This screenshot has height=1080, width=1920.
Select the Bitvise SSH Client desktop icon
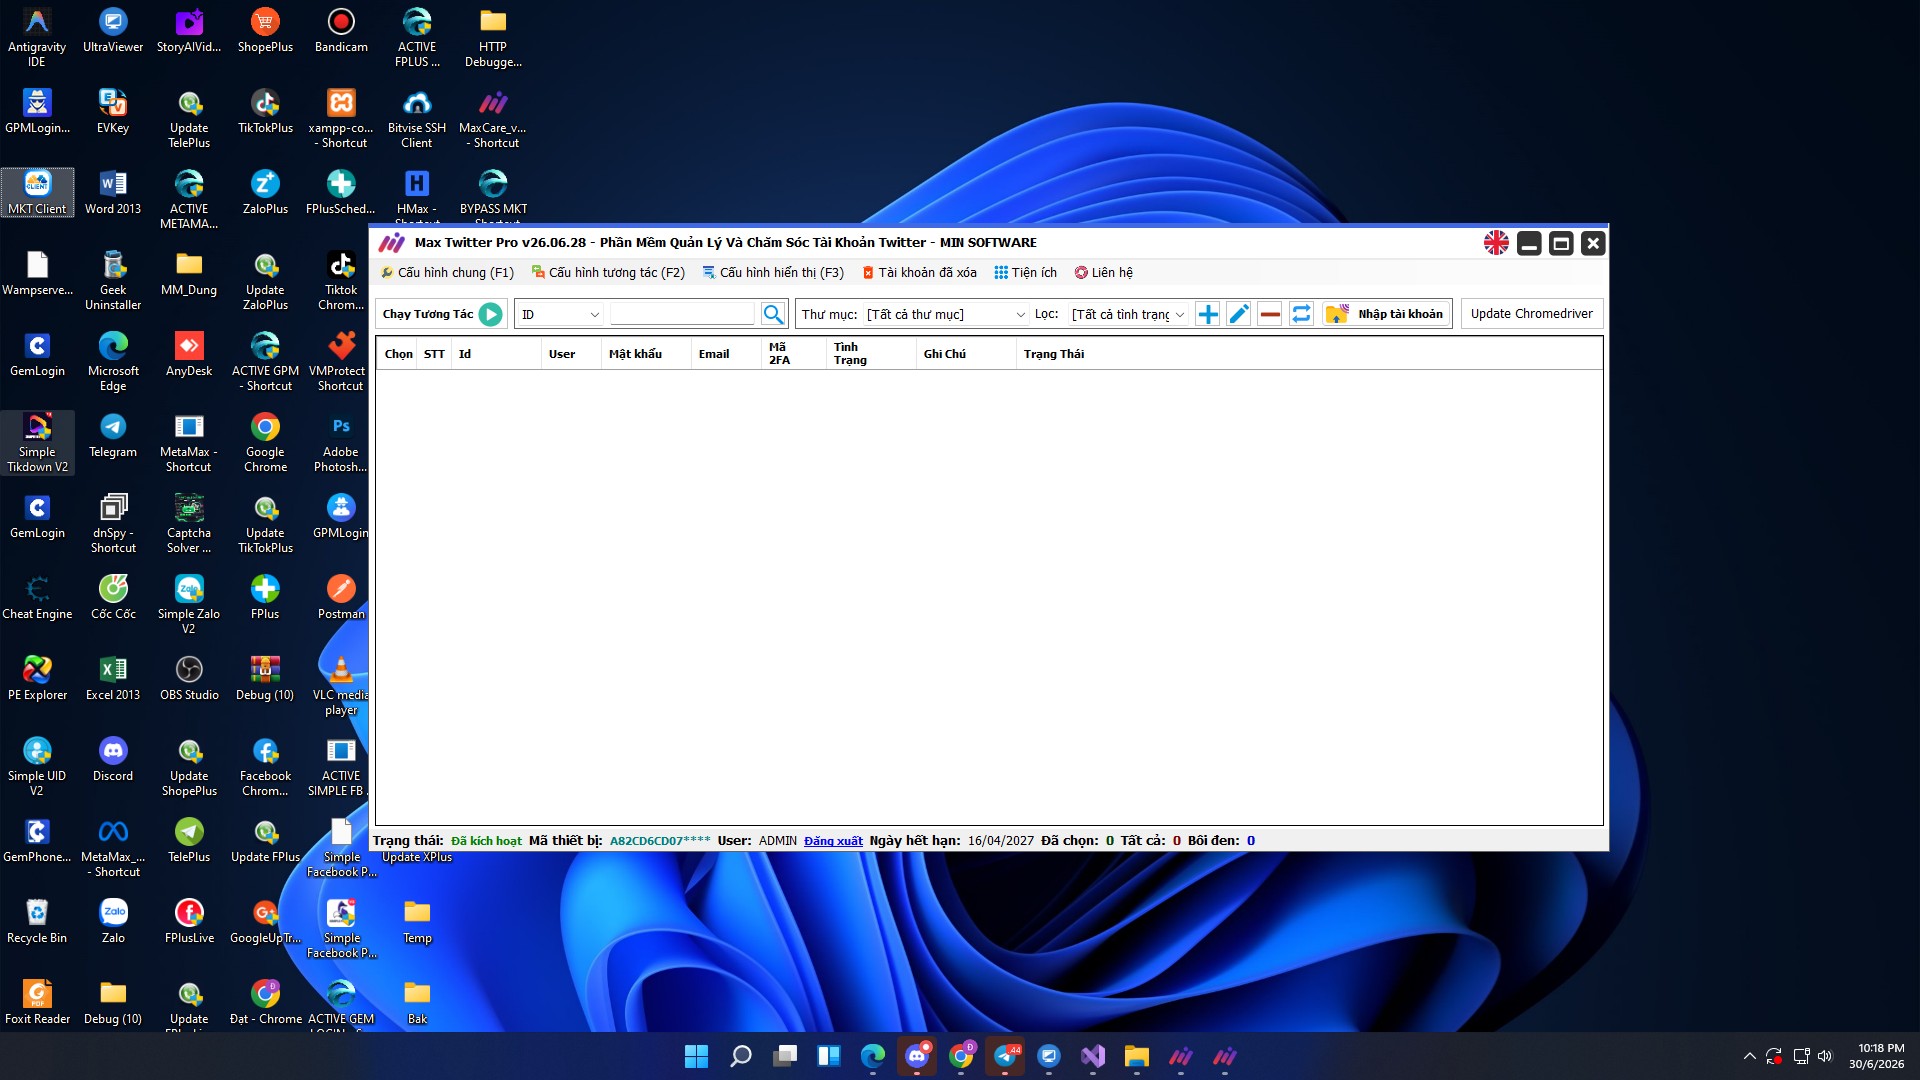(x=417, y=118)
